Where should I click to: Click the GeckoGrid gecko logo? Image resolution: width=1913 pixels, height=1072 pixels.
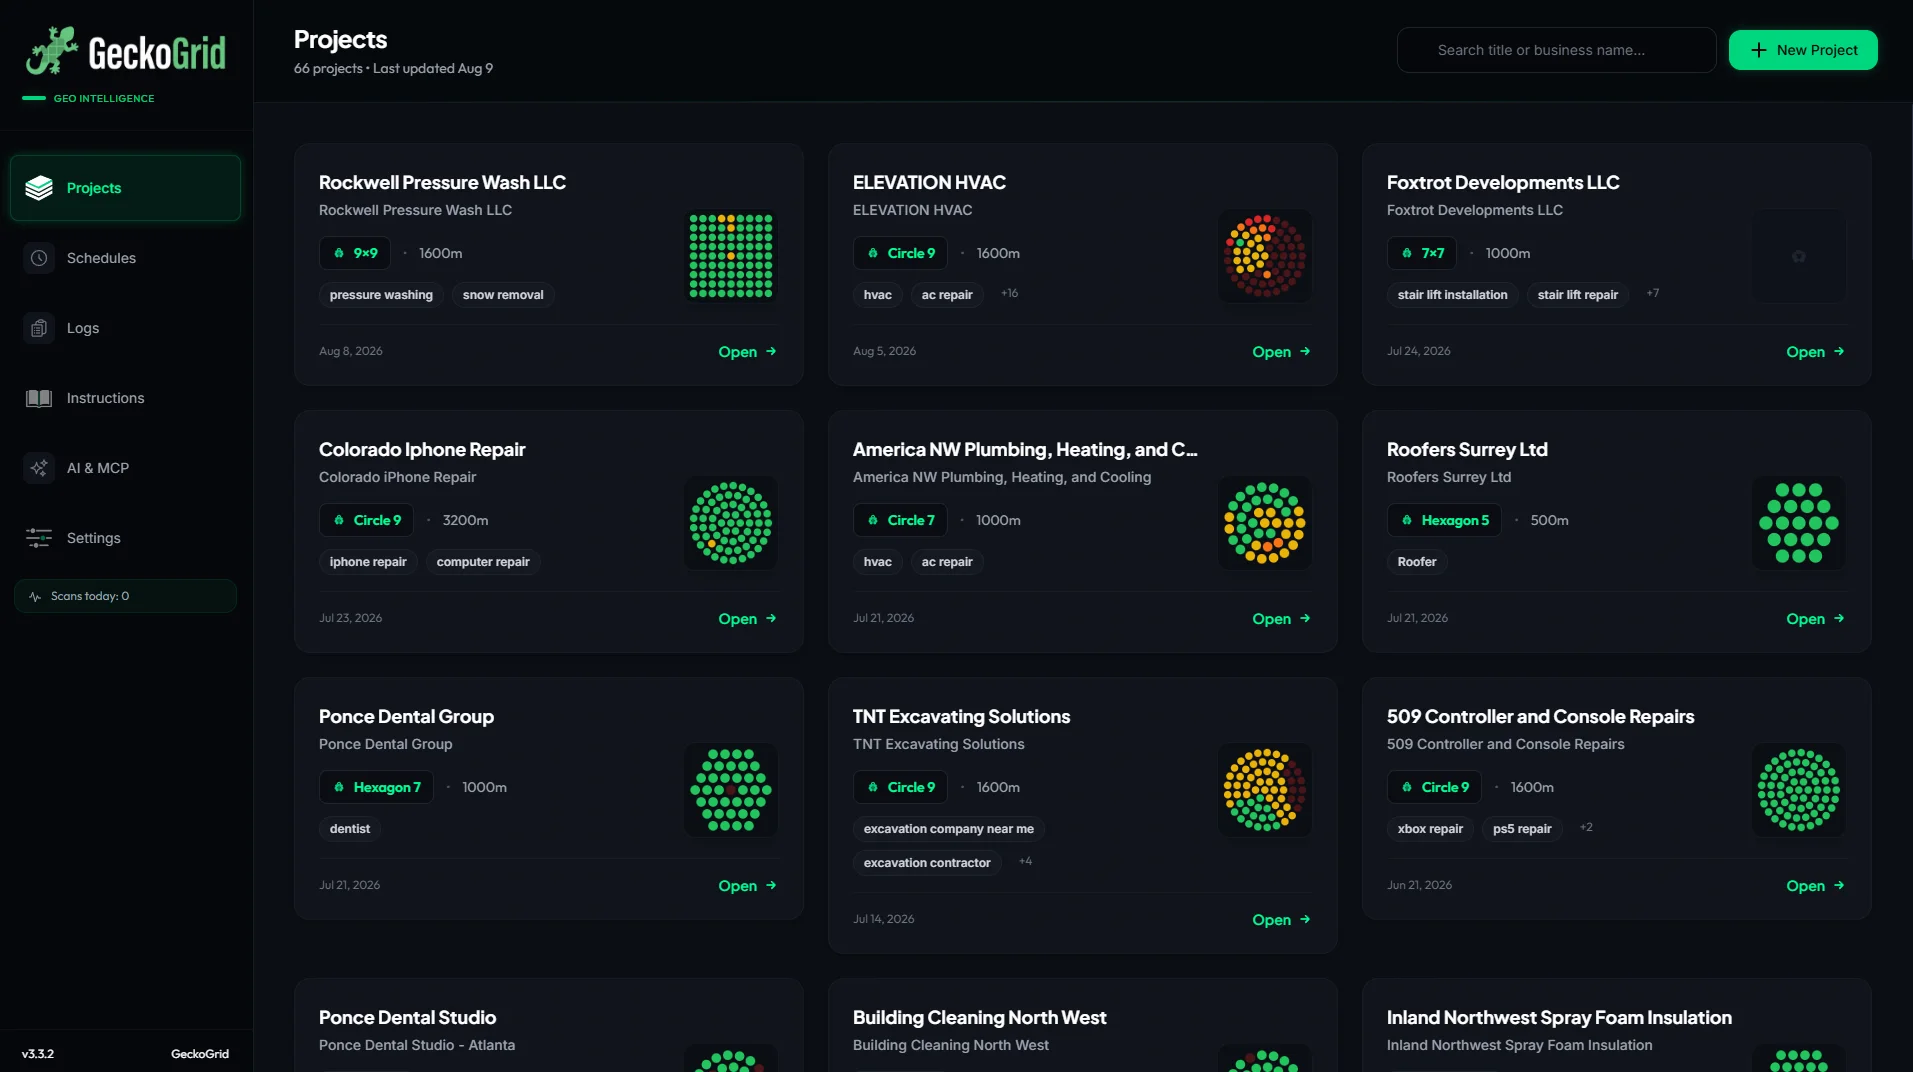click(52, 51)
